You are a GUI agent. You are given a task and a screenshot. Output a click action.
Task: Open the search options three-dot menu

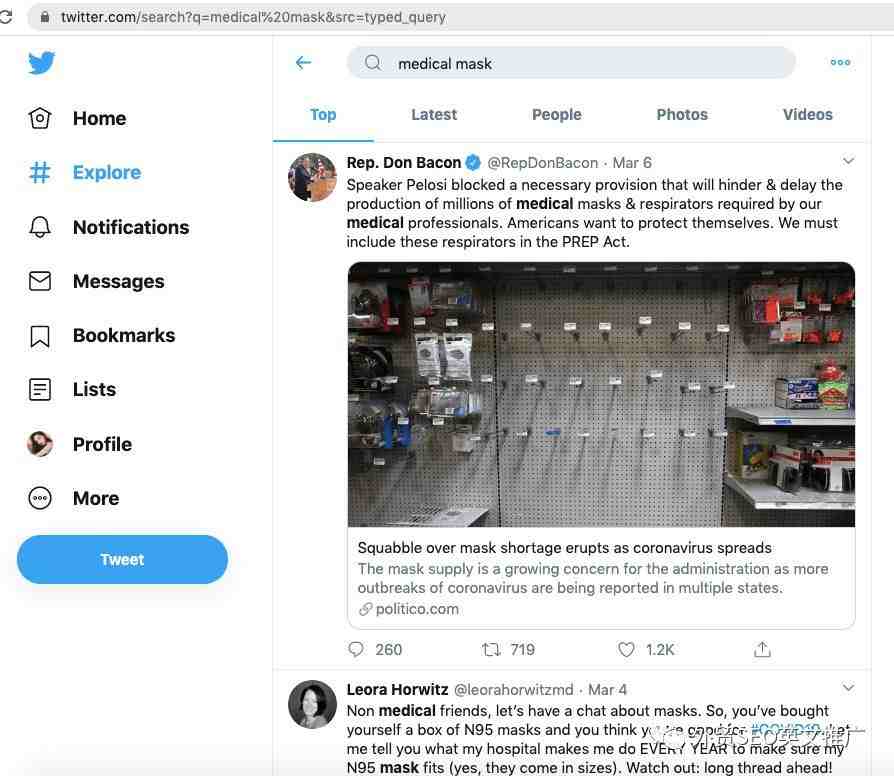(840, 63)
